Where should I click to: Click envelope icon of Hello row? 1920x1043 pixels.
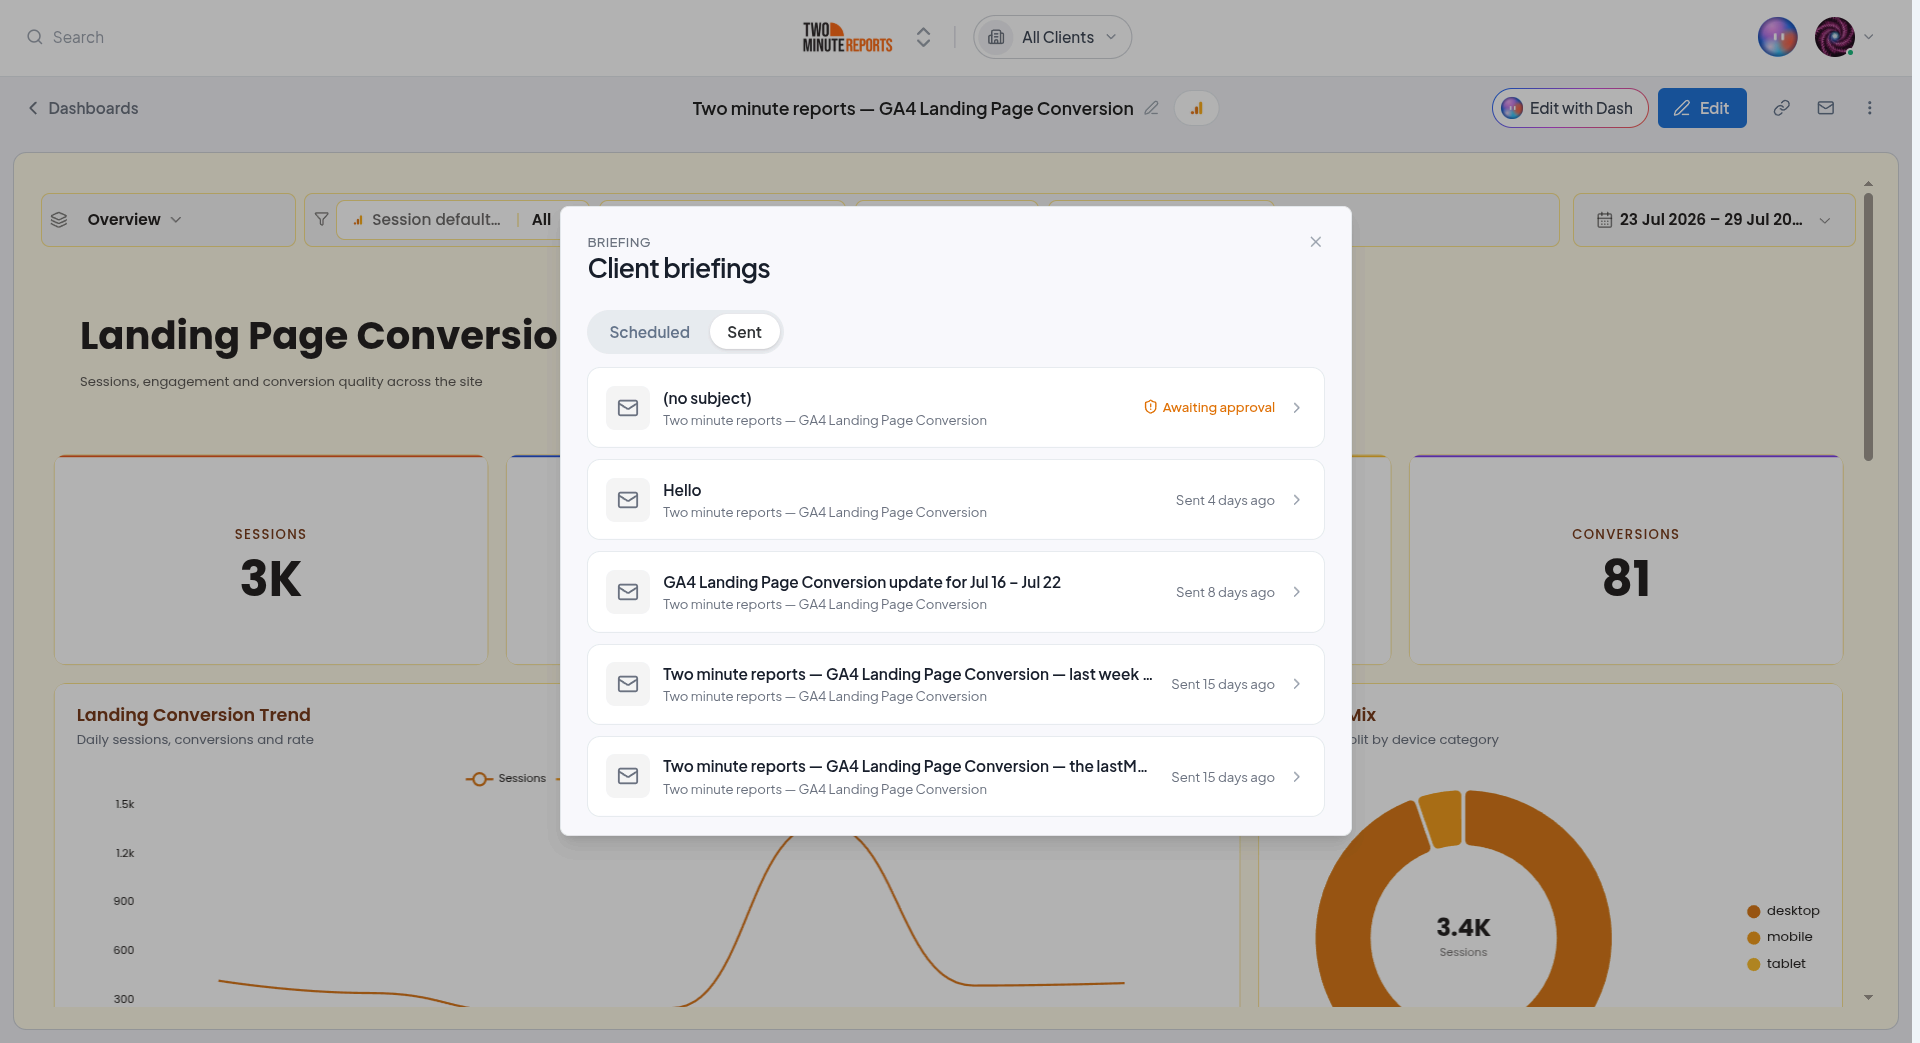(x=628, y=500)
